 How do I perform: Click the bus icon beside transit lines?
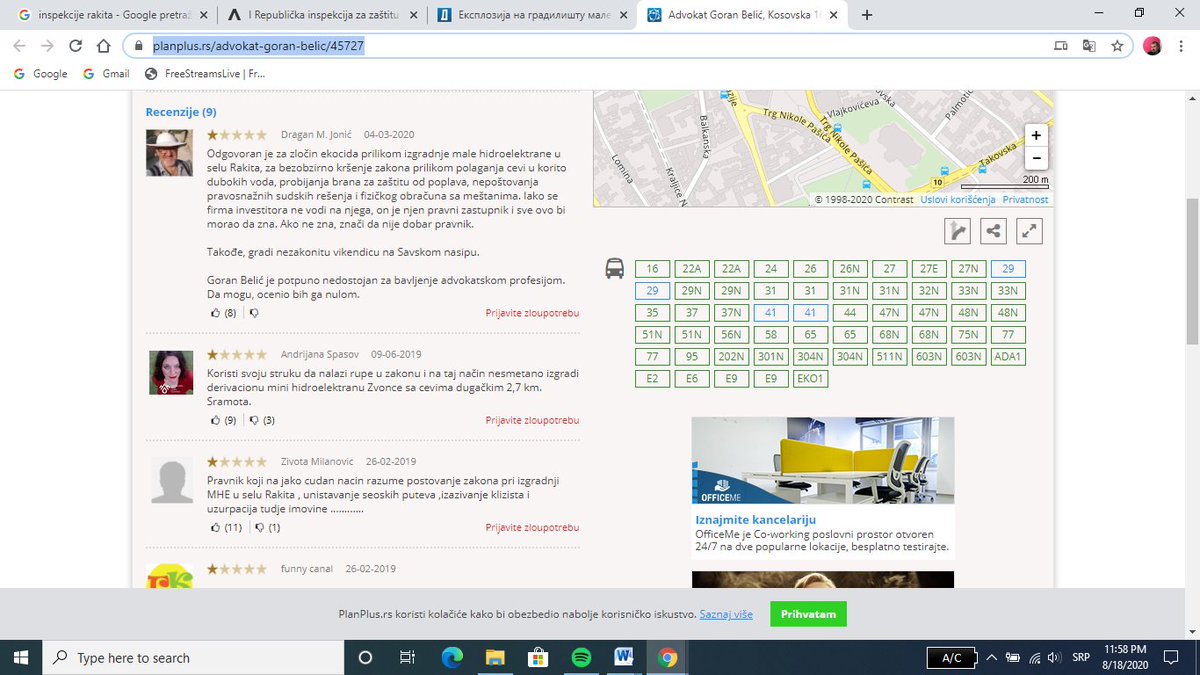click(x=614, y=269)
